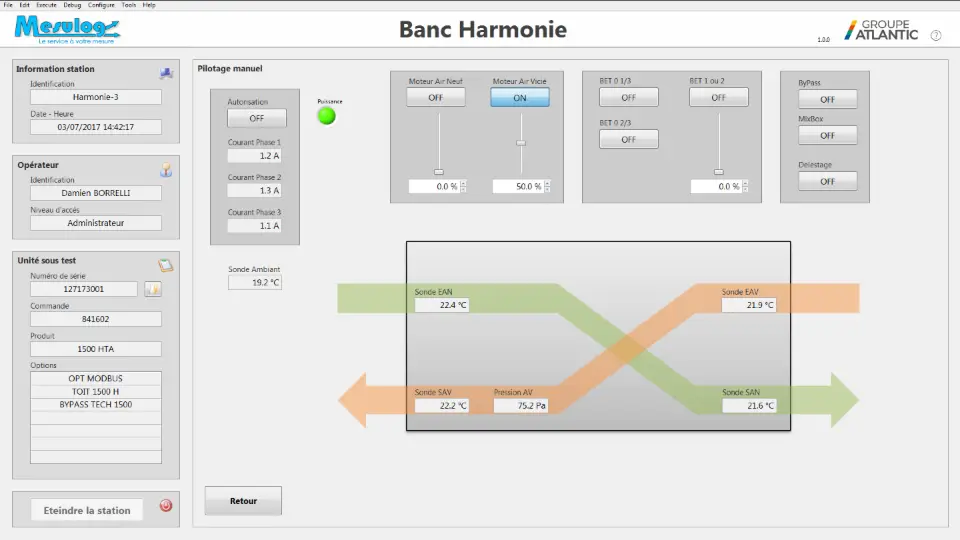Click the Courant Phase 1 value 1.2 A
Viewport: 960px width, 540px height.
pyautogui.click(x=254, y=156)
